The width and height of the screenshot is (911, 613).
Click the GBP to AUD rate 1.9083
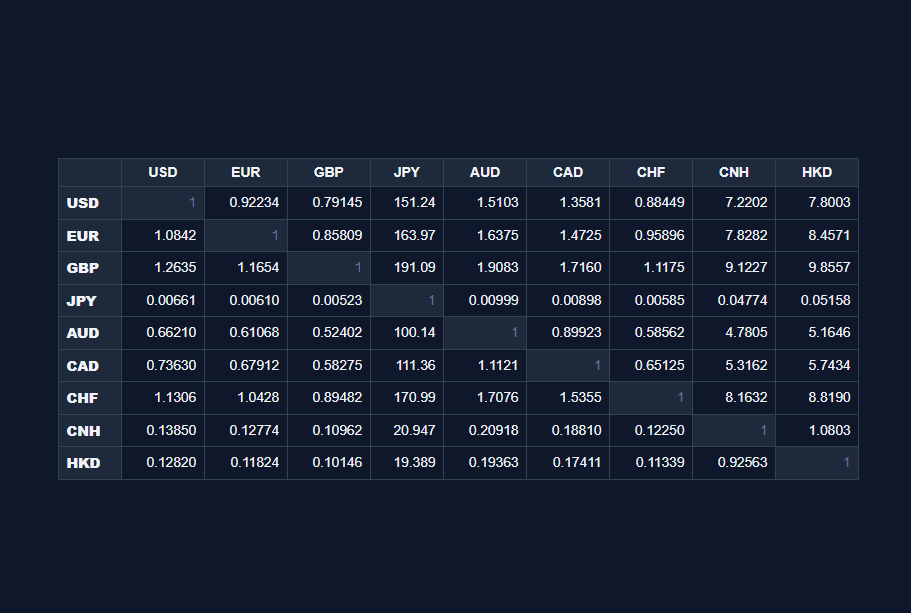point(485,268)
